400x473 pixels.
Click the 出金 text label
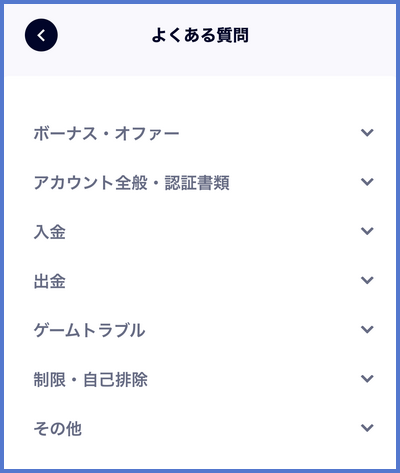49,281
